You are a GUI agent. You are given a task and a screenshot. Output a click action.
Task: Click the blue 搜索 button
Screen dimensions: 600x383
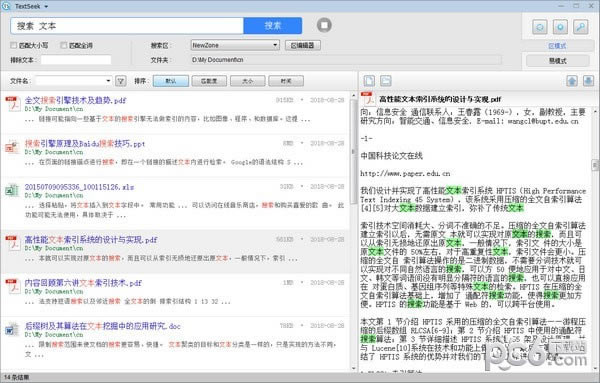[273, 26]
